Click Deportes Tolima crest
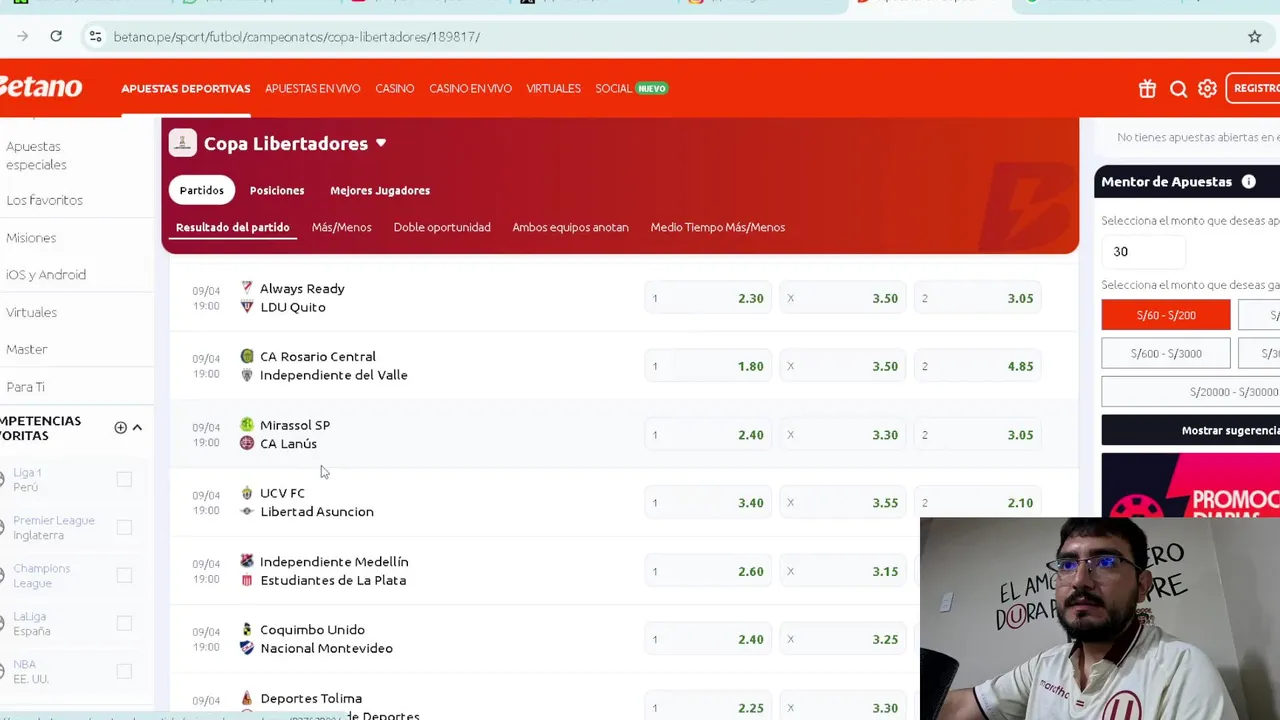 tap(247, 698)
